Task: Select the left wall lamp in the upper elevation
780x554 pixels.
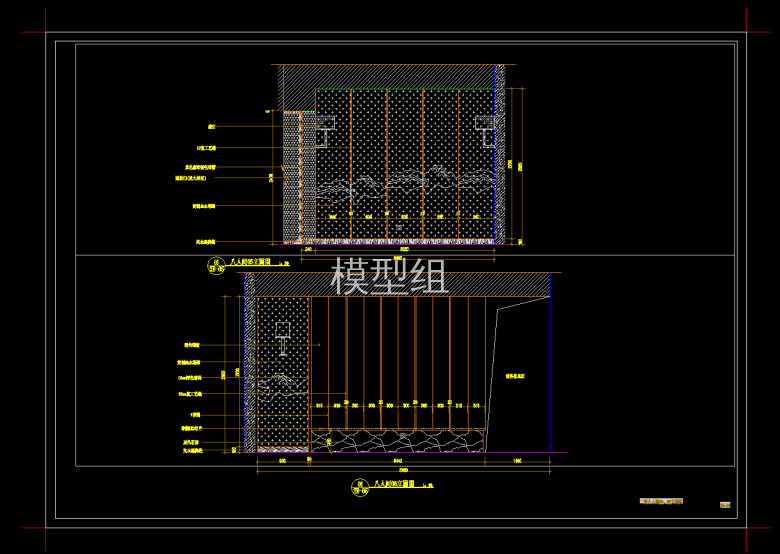Action: pyautogui.click(x=325, y=131)
